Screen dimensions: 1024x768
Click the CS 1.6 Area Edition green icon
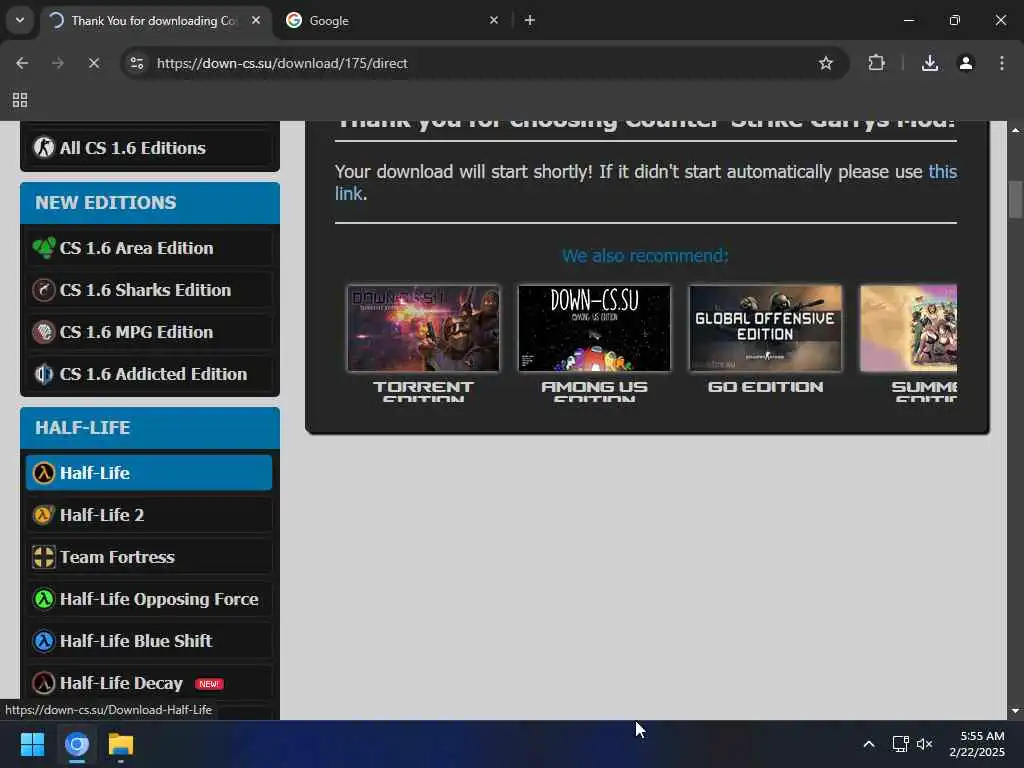click(44, 248)
